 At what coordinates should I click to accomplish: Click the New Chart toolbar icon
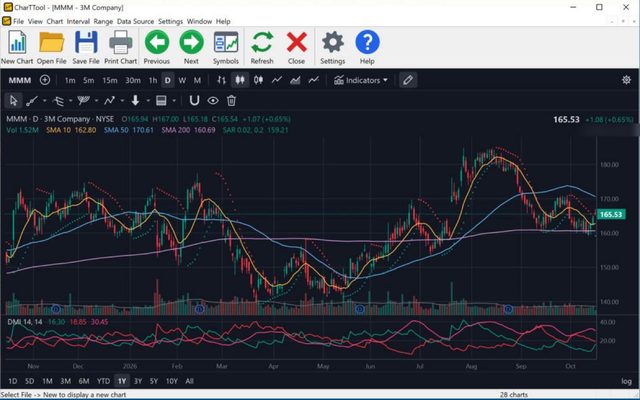tap(17, 42)
